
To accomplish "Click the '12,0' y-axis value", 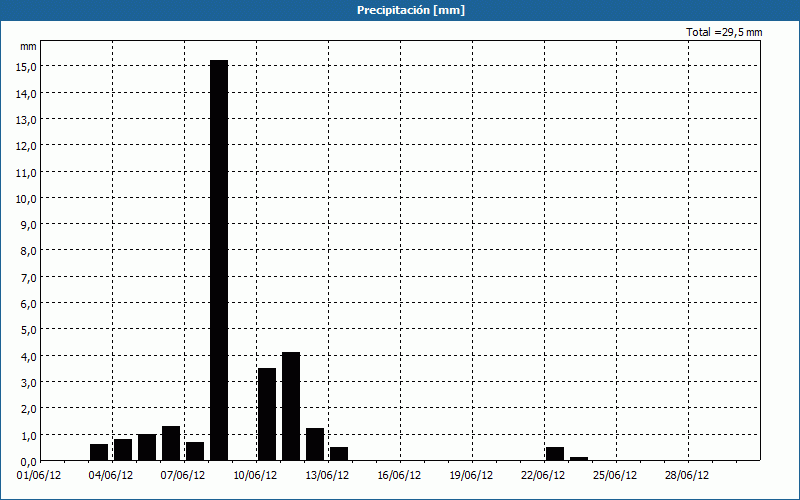I will pos(26,146).
